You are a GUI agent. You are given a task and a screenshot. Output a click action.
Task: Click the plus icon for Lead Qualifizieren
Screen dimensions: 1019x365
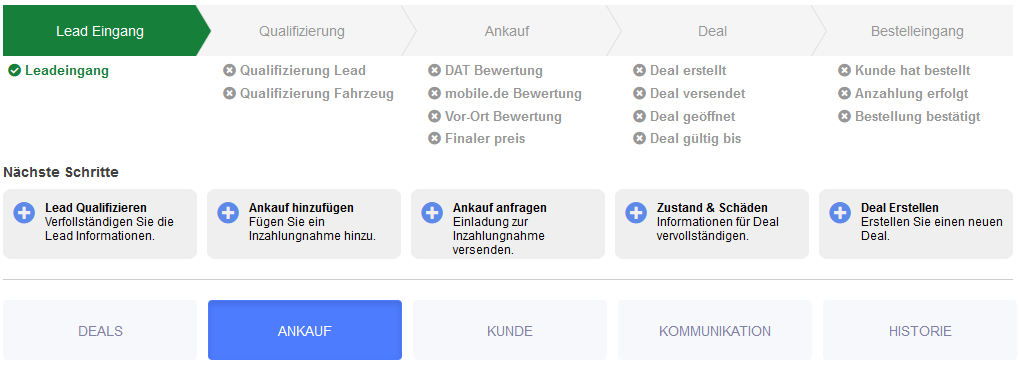tap(24, 212)
